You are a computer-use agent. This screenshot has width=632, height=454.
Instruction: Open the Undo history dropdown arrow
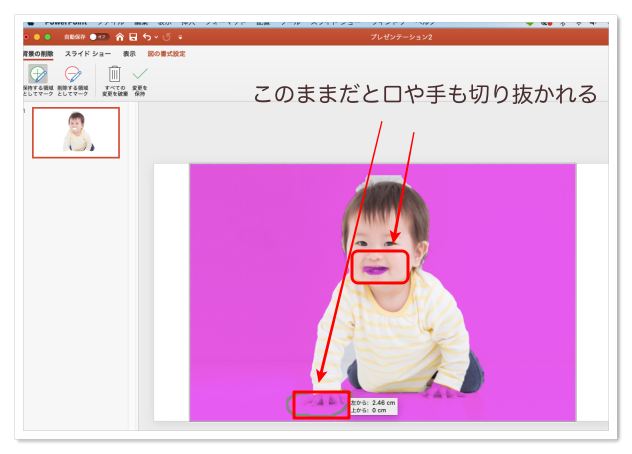(x=156, y=37)
